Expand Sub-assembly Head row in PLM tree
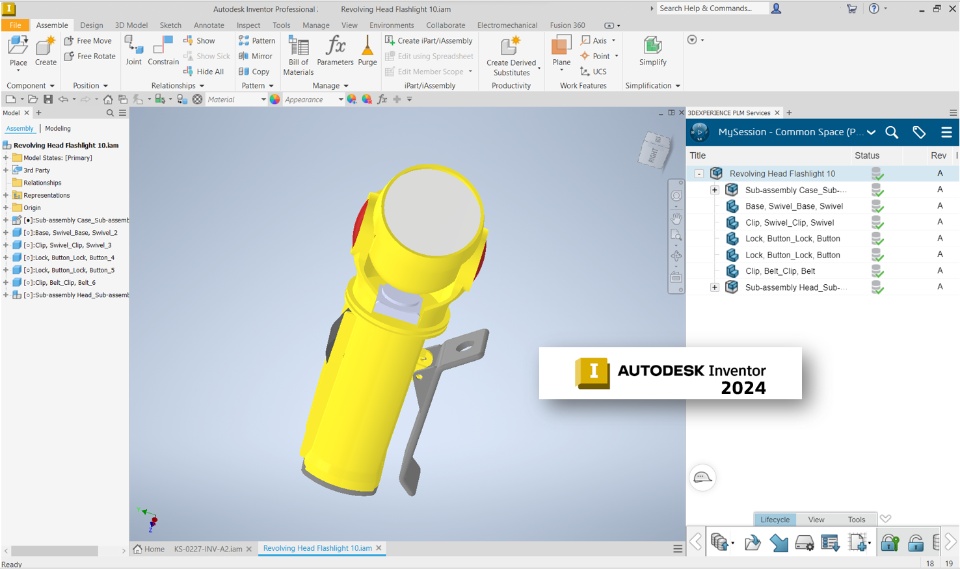Viewport: 960px width, 569px height. pos(714,287)
